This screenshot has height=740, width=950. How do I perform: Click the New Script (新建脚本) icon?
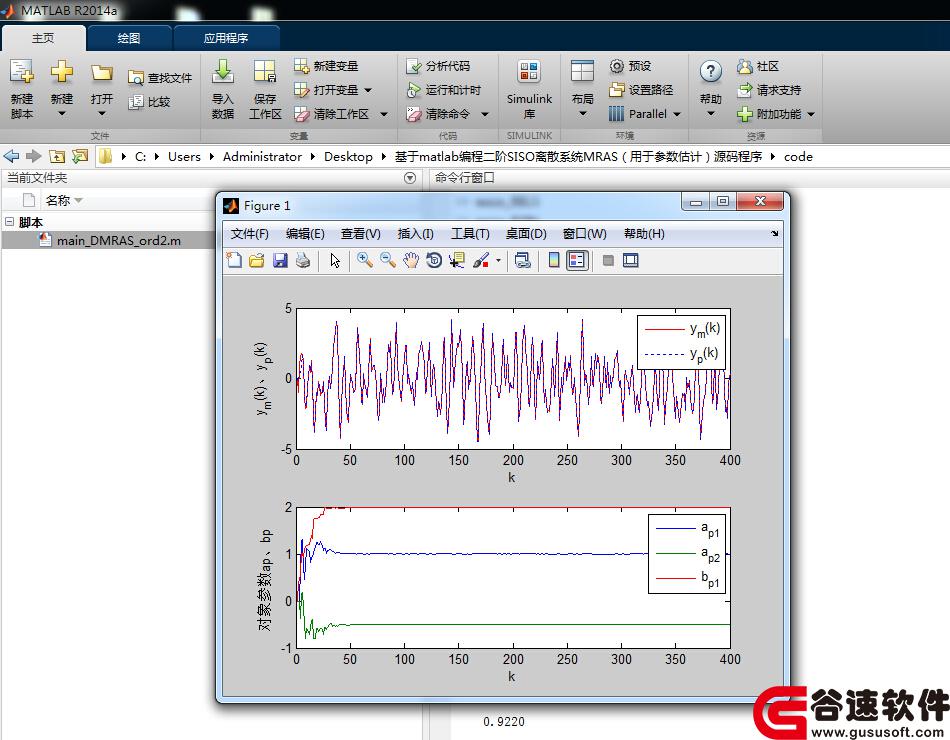point(21,72)
